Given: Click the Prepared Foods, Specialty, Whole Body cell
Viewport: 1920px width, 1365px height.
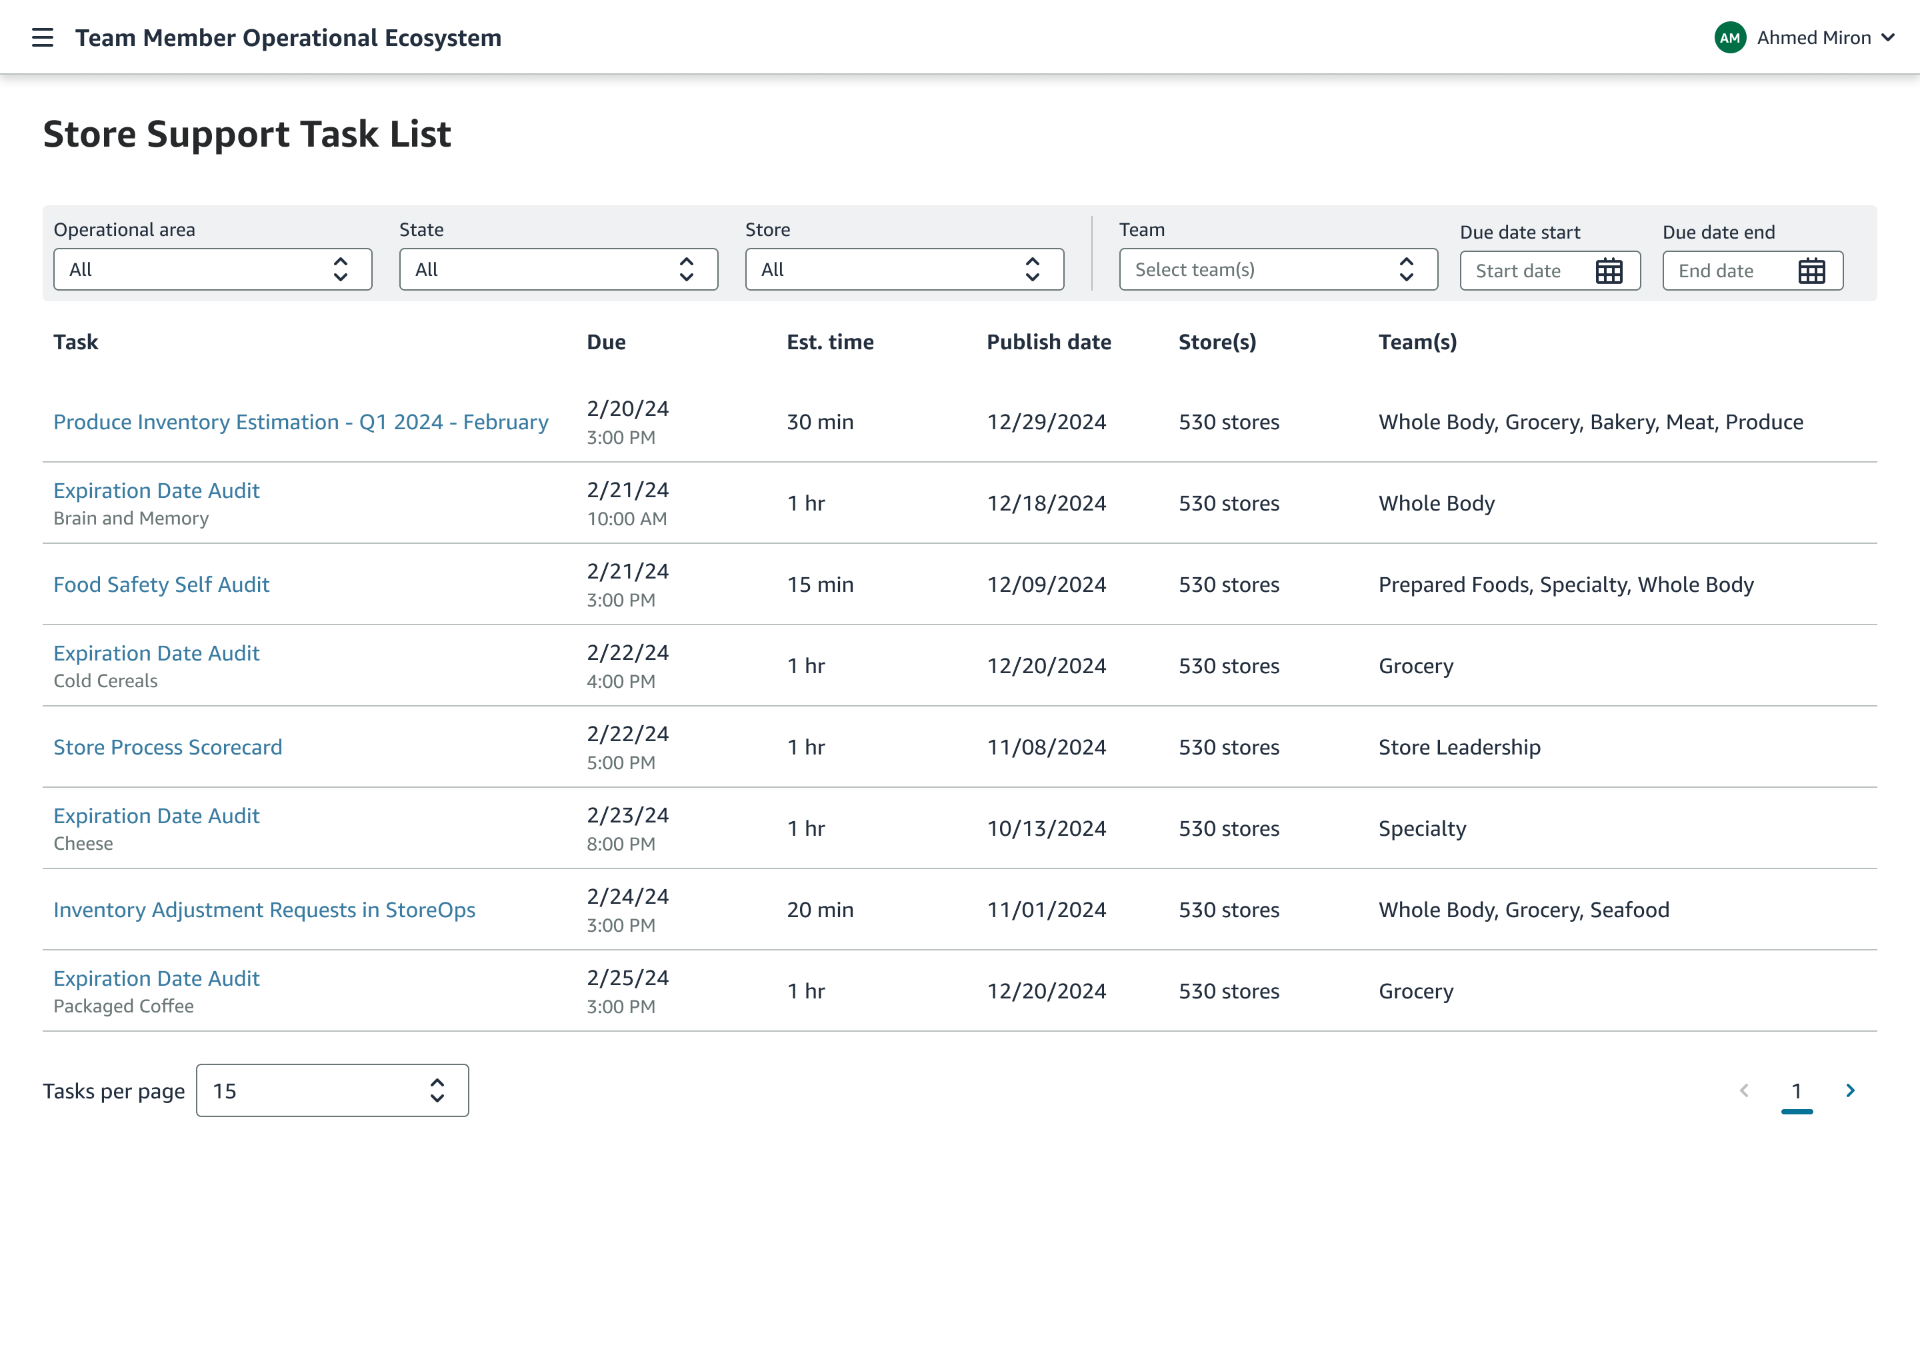Looking at the screenshot, I should tap(1566, 585).
